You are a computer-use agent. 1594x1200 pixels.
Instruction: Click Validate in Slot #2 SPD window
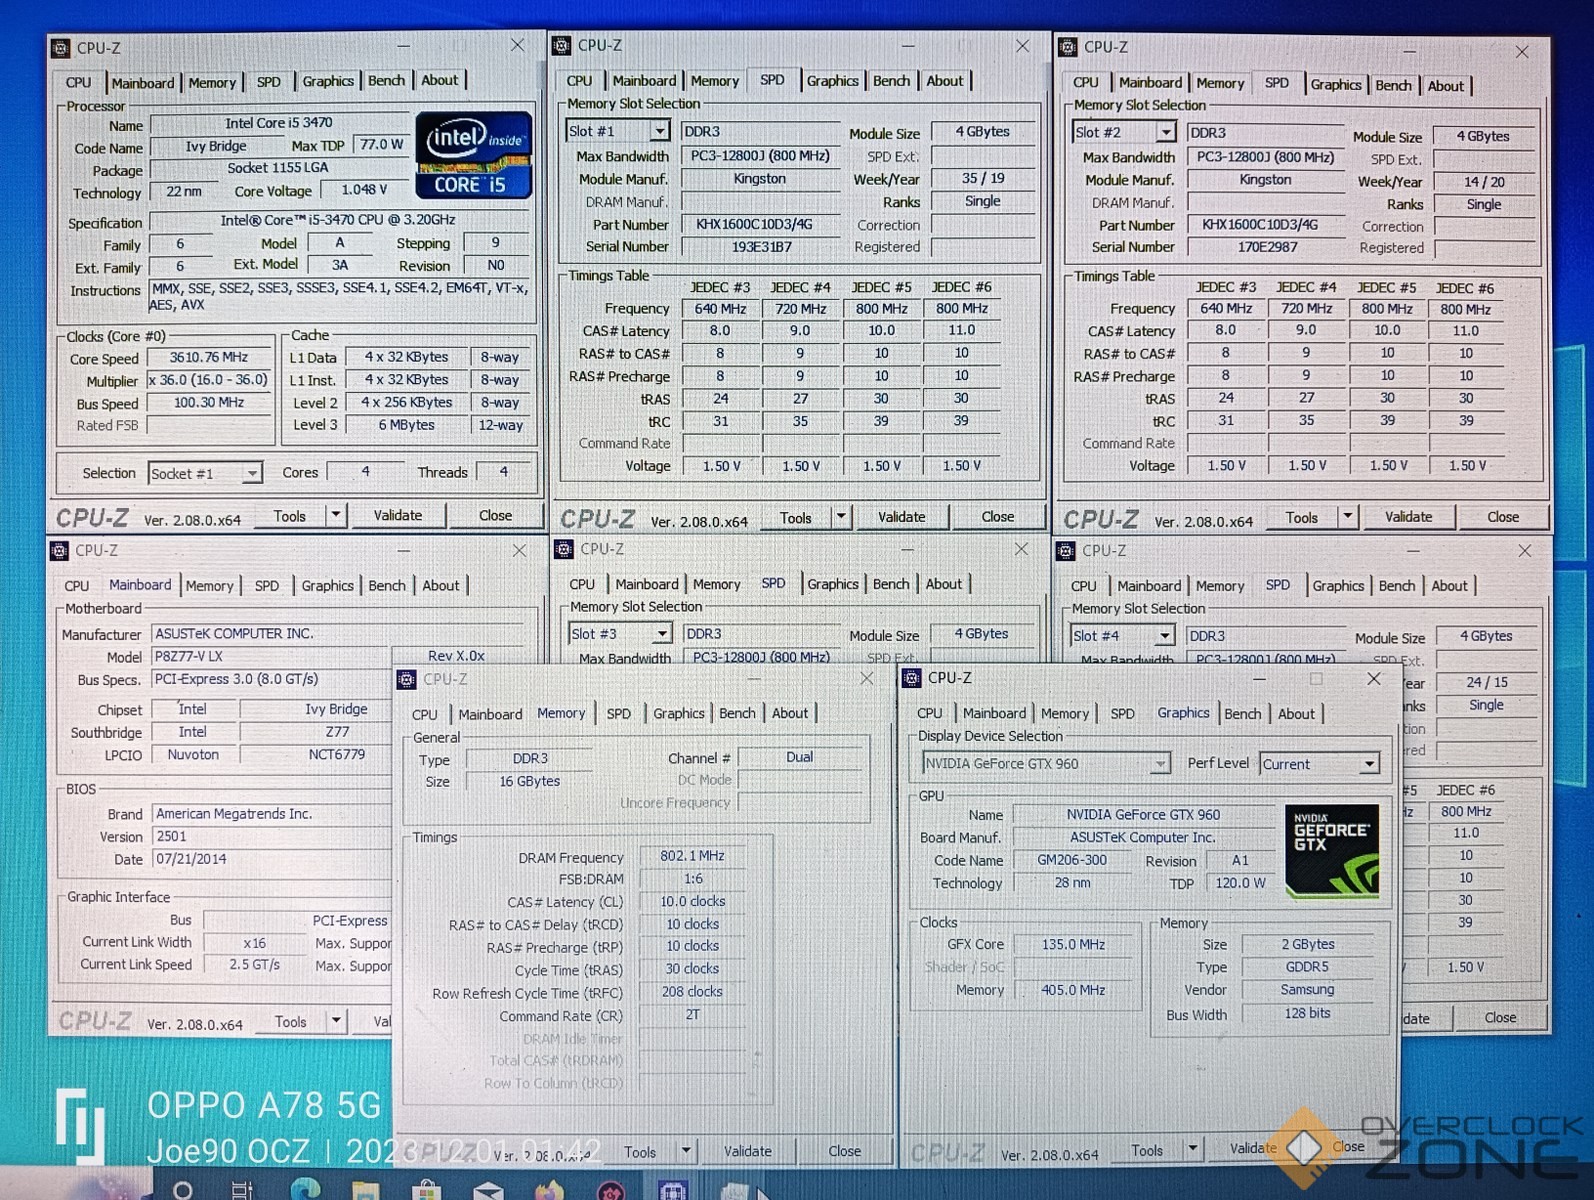click(x=1408, y=517)
